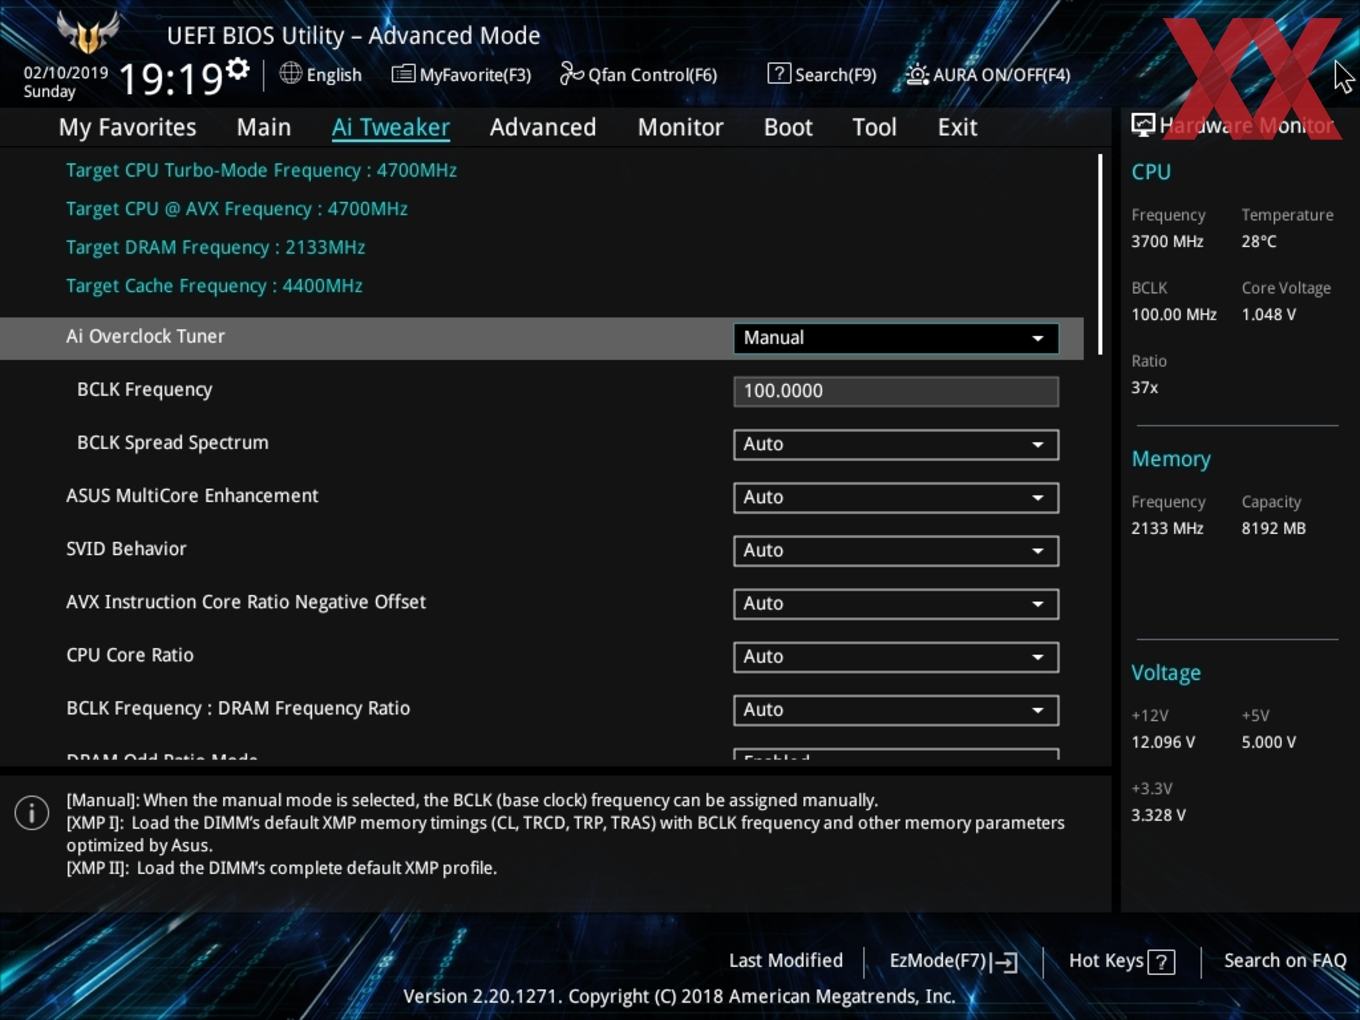This screenshot has width=1360, height=1020.
Task: Click the info circle icon in help area
Action: coord(32,813)
